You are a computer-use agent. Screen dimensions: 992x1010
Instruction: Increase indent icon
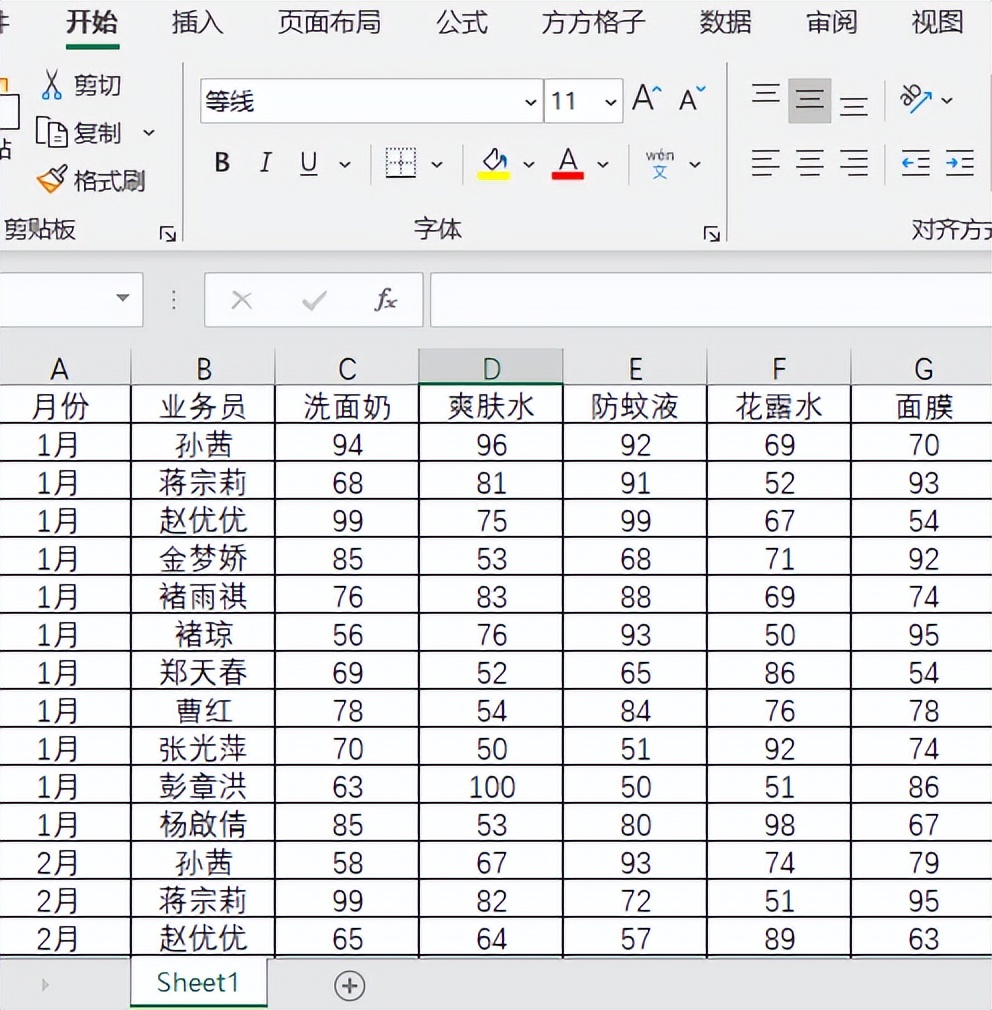[x=960, y=163]
